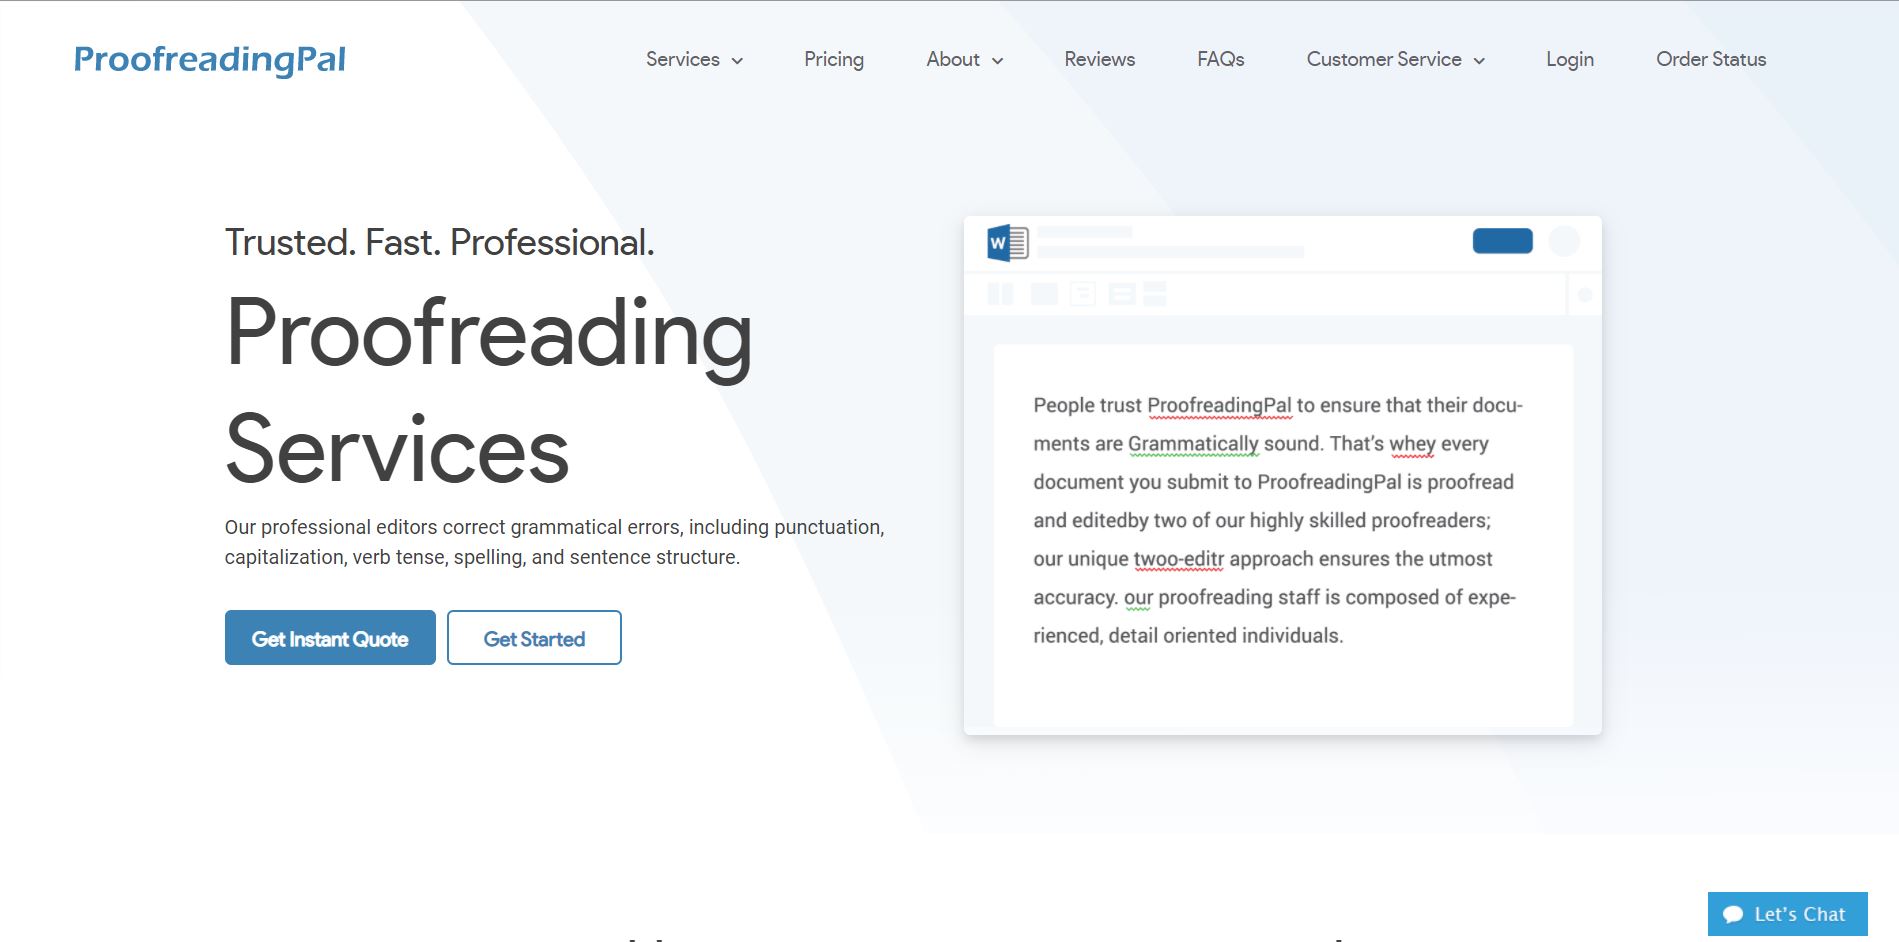Click the Get Started button
1899x942 pixels.
click(x=534, y=638)
